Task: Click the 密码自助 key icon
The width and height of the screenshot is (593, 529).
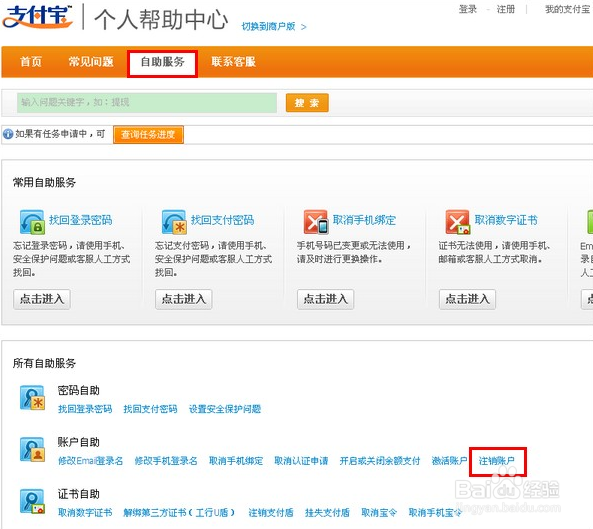Action: (32, 397)
